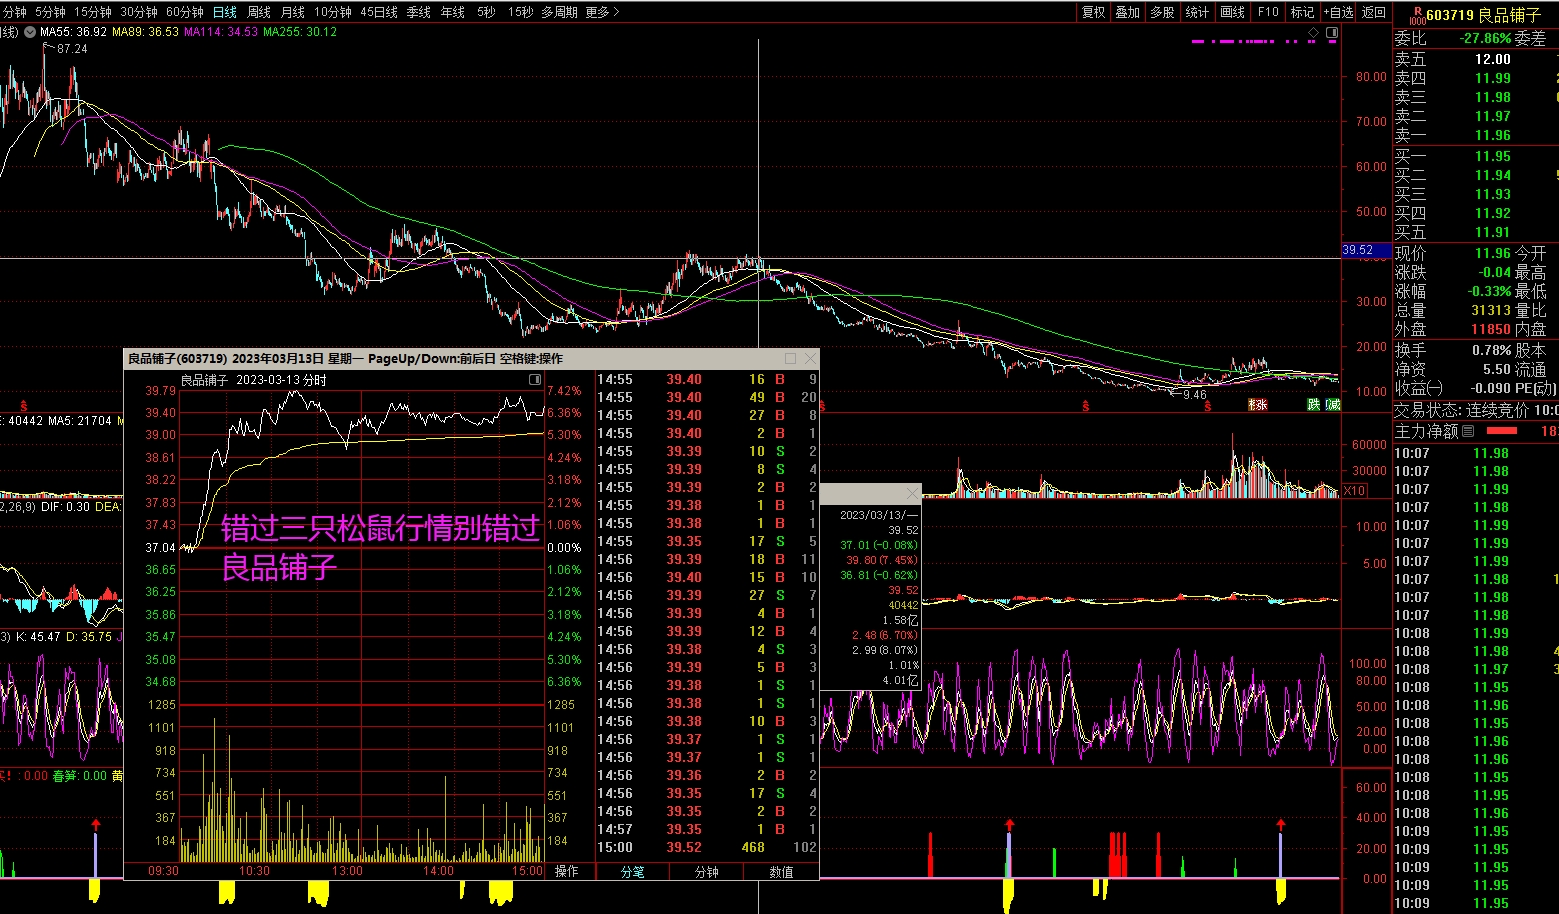
Task: Toggle the intraday popup panel layout icon
Action: (x=535, y=380)
